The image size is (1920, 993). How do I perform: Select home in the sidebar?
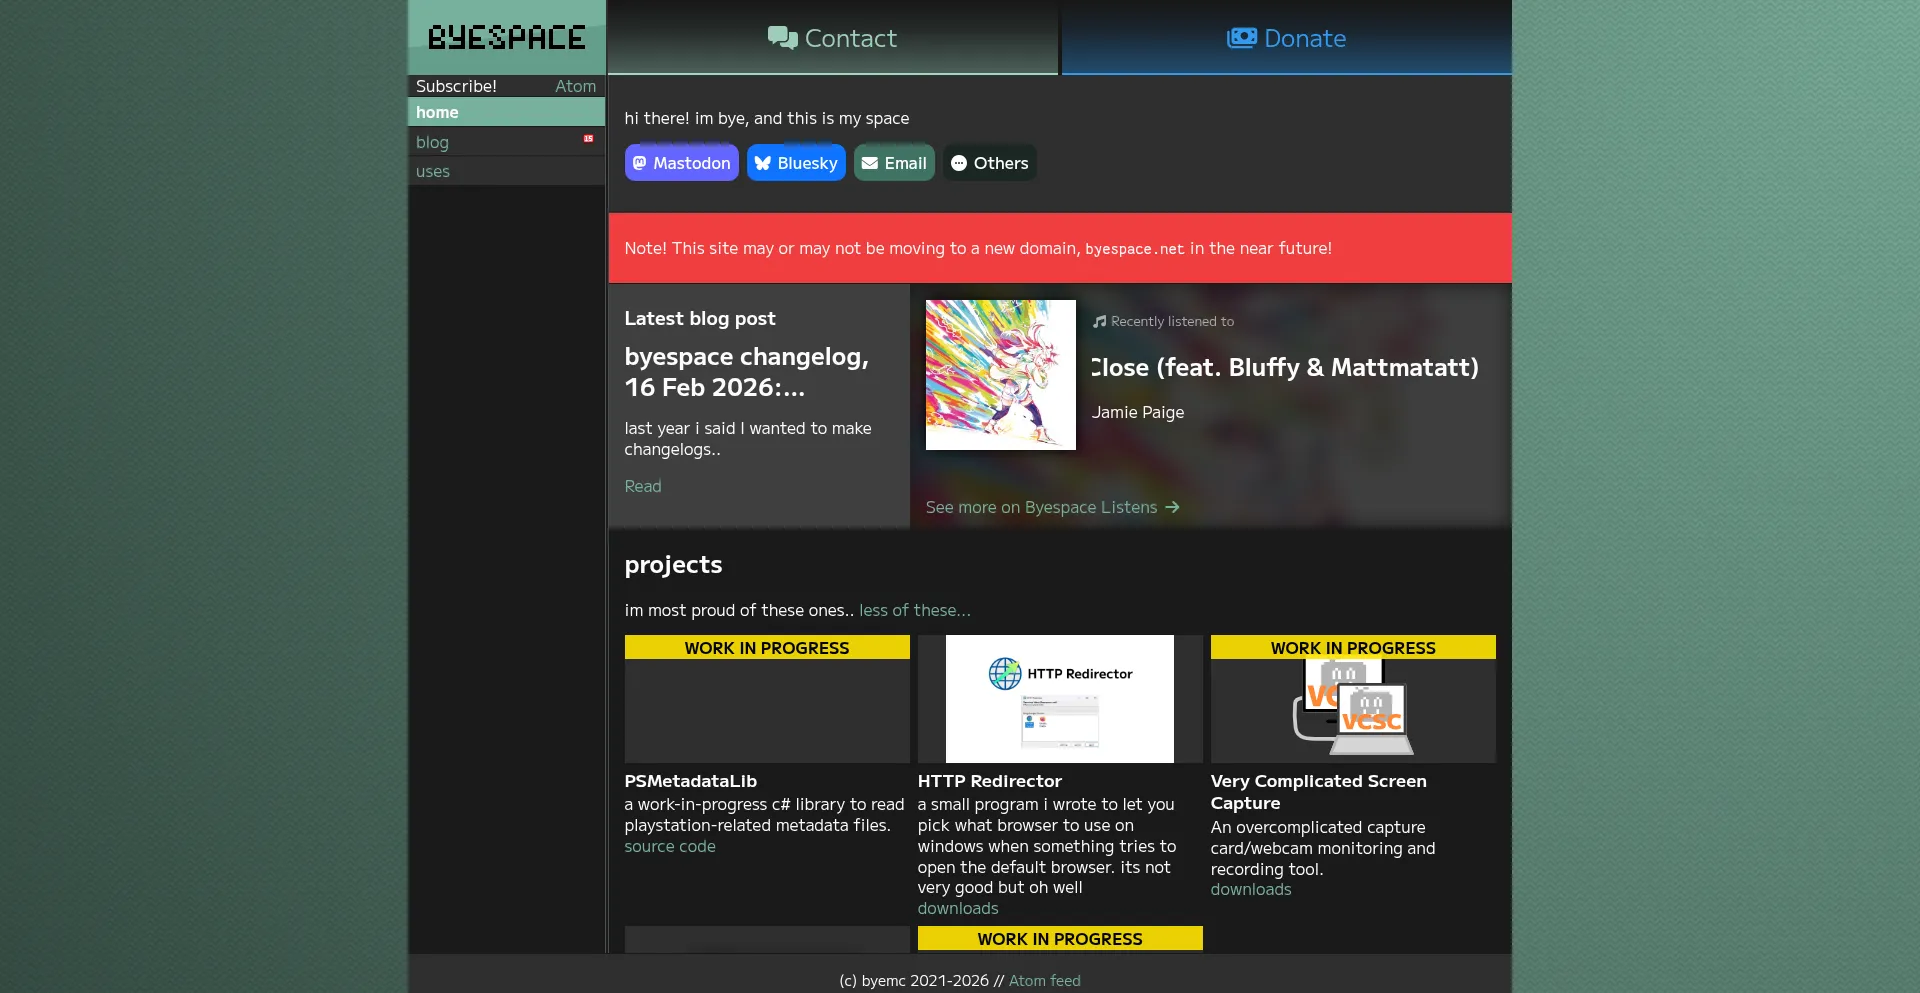[x=506, y=112]
